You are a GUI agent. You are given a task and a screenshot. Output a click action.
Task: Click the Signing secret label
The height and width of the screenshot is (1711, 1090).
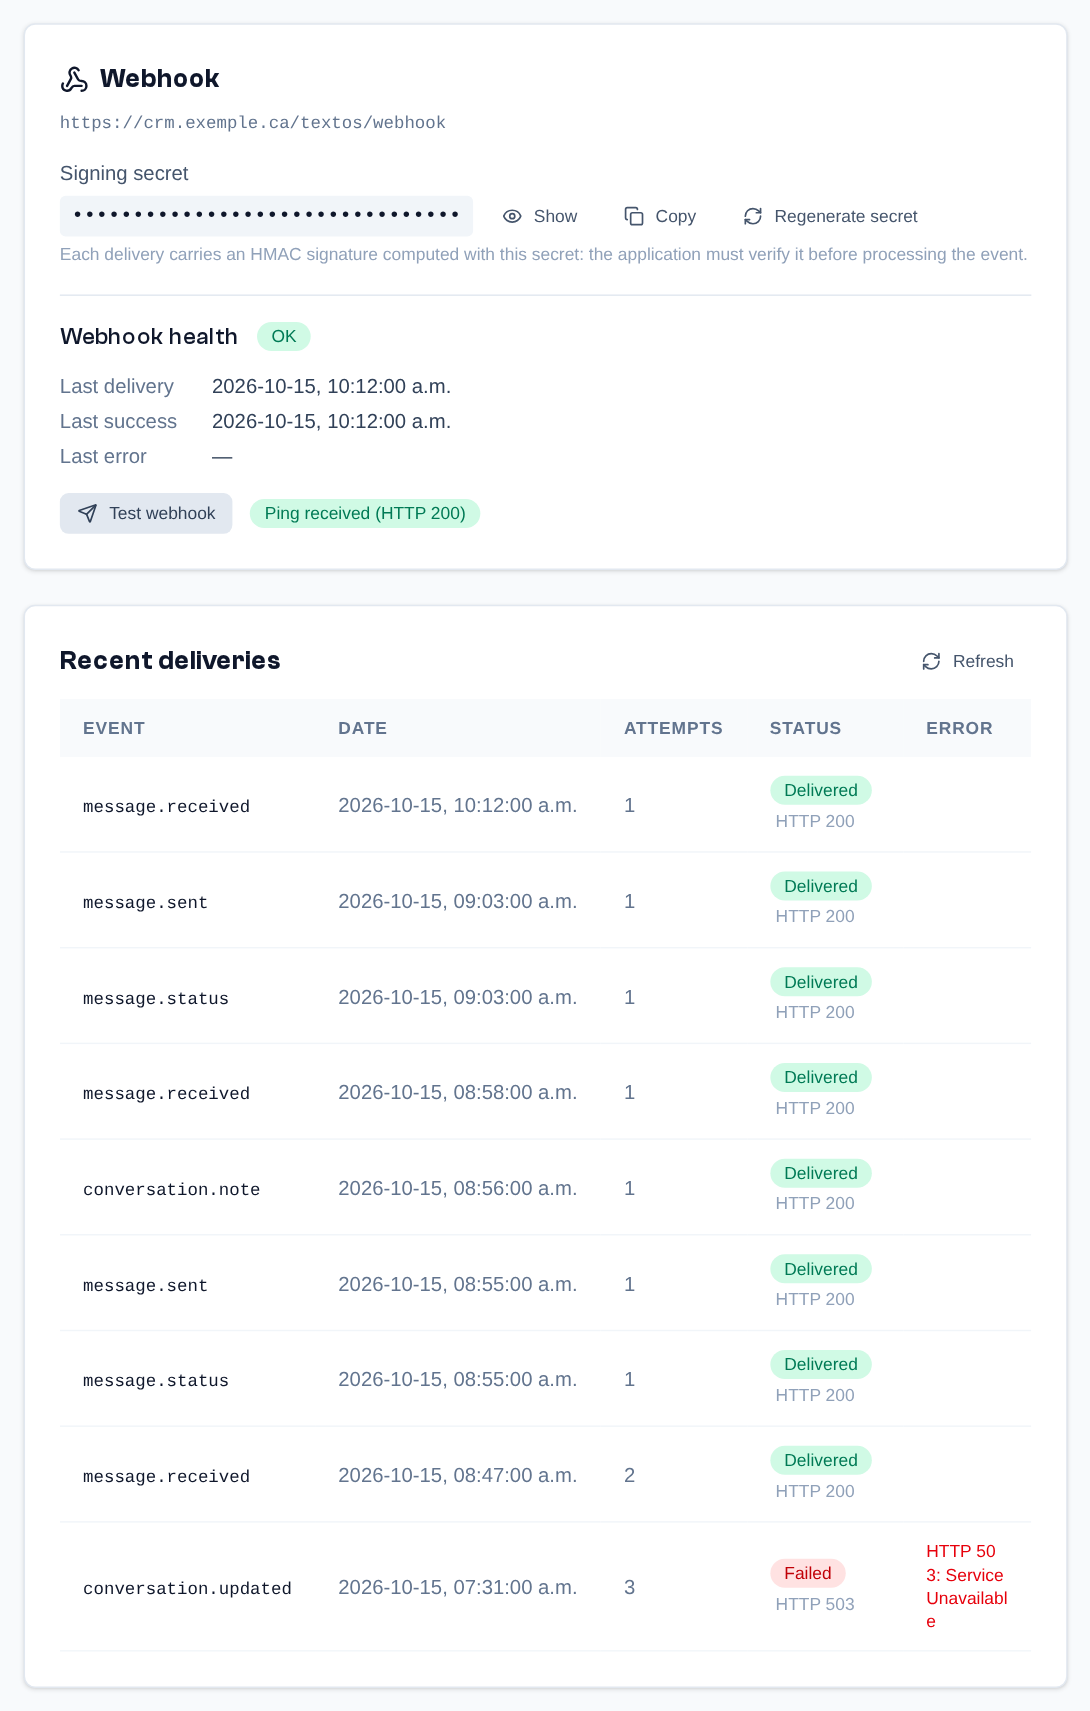coord(124,173)
